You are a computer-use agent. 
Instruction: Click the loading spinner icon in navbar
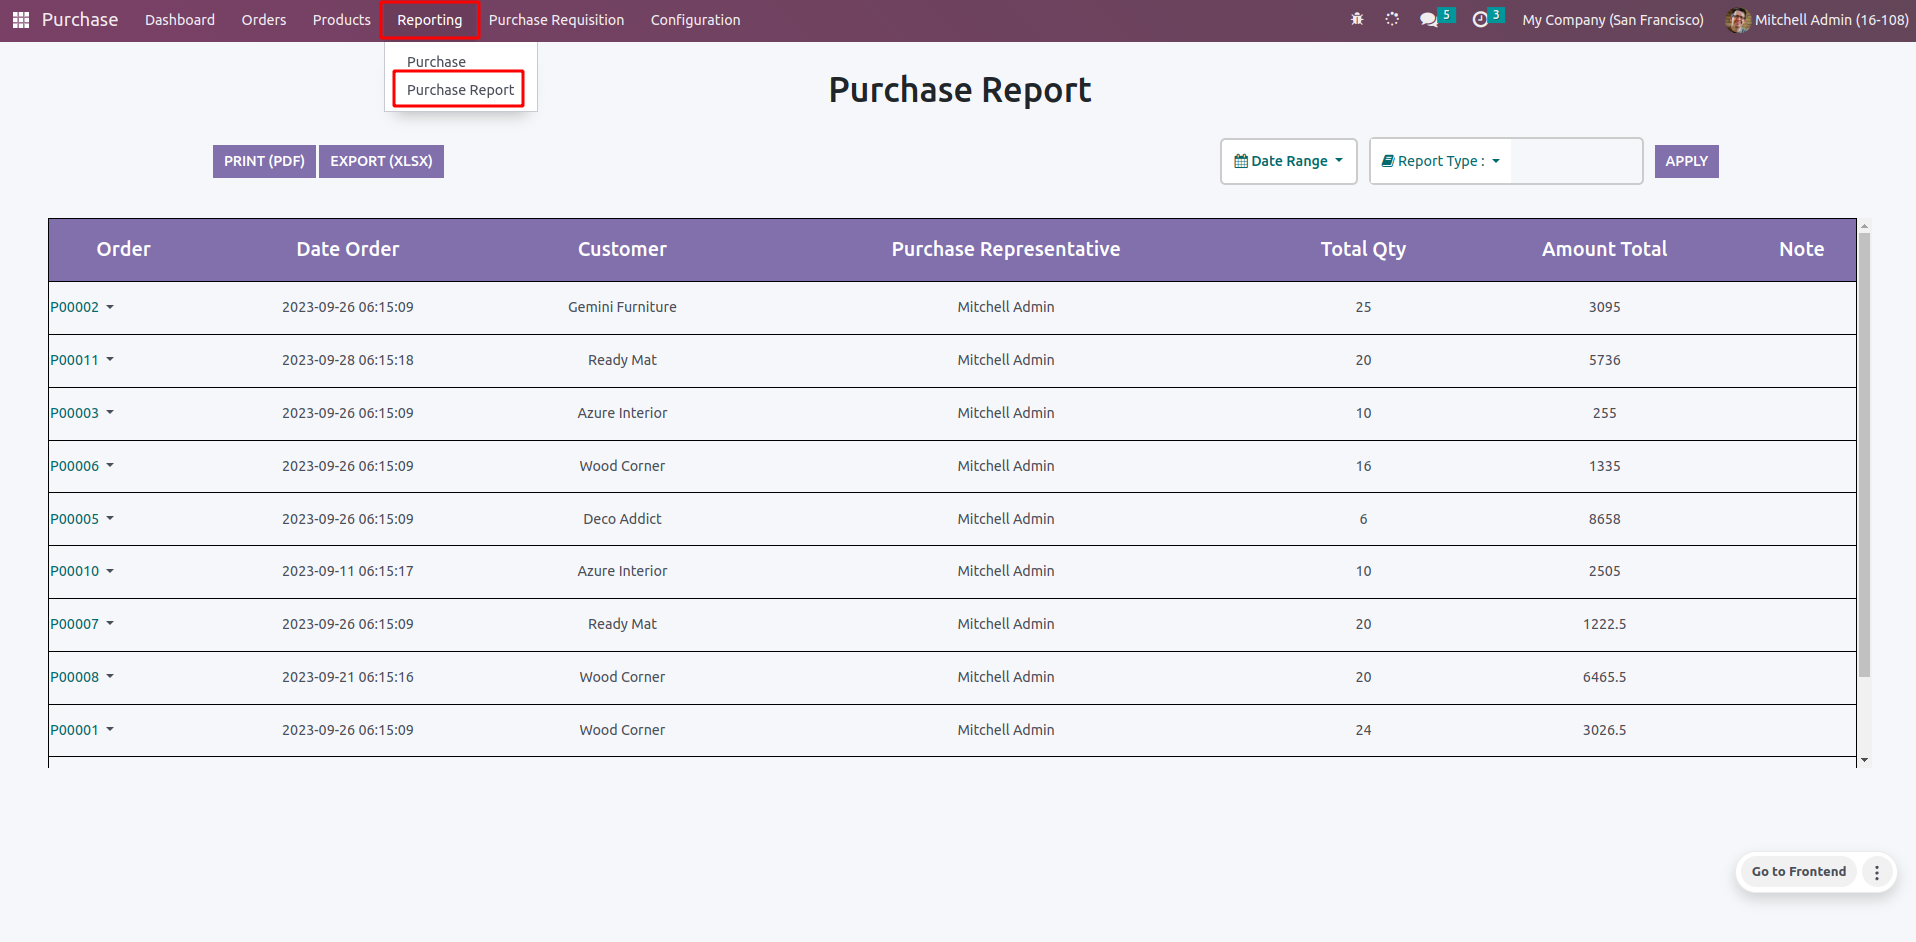1392,19
